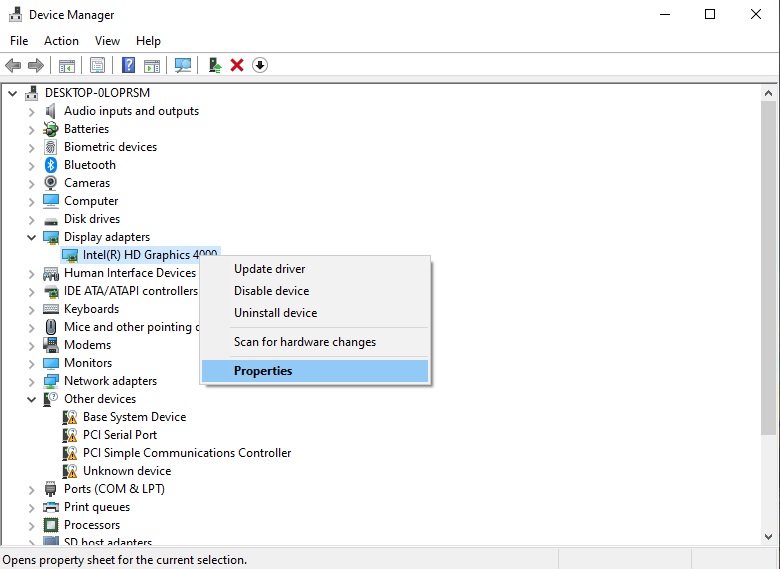Expand the Processors node
The width and height of the screenshot is (780, 569).
(x=31, y=525)
